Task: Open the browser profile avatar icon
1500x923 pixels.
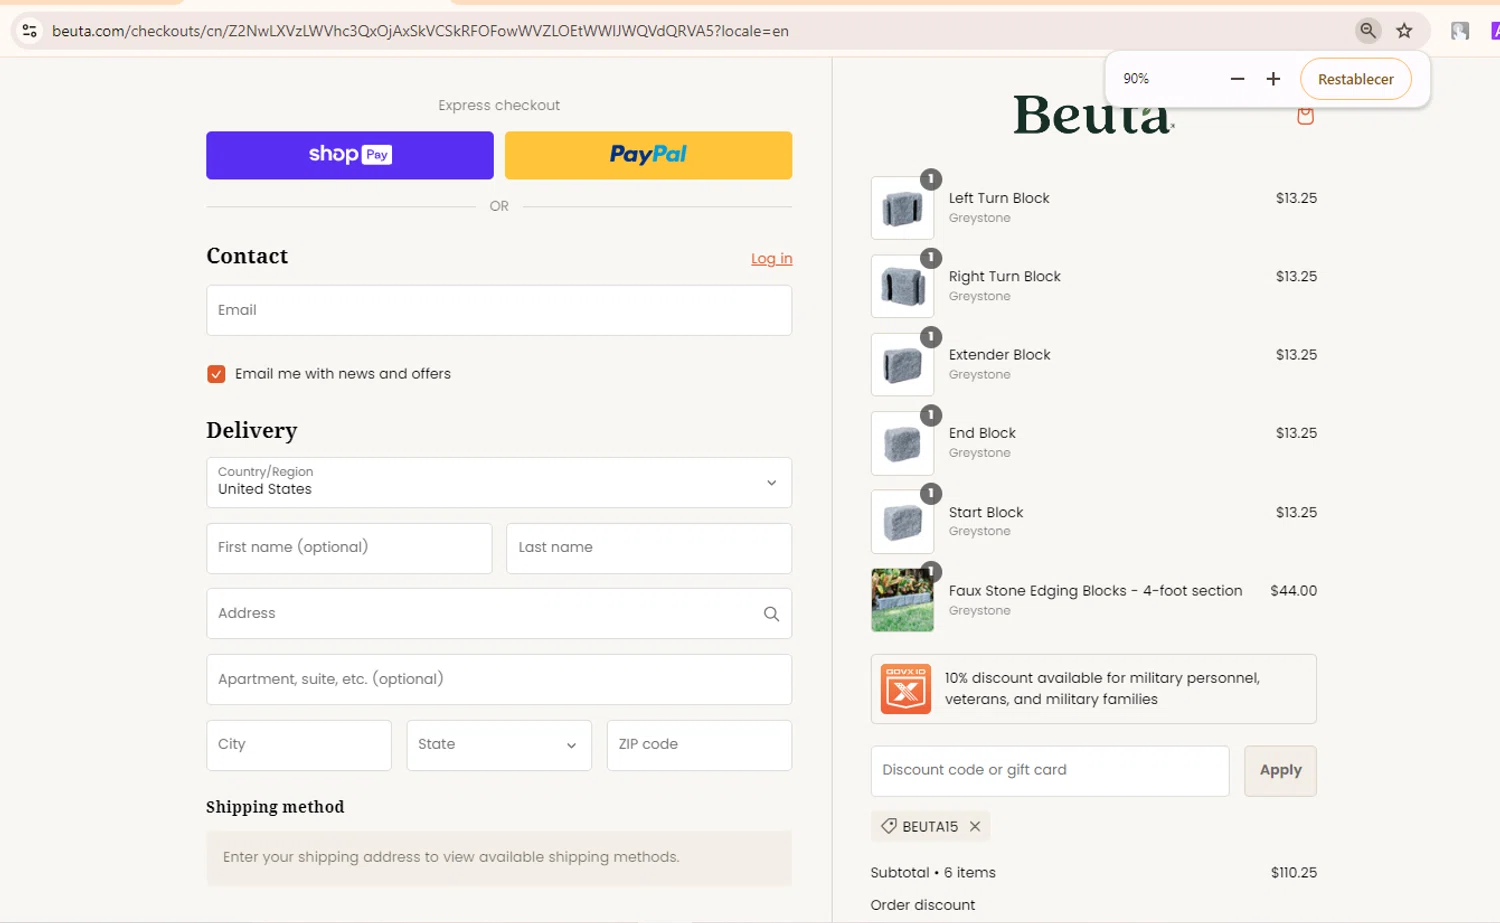Action: (1460, 31)
